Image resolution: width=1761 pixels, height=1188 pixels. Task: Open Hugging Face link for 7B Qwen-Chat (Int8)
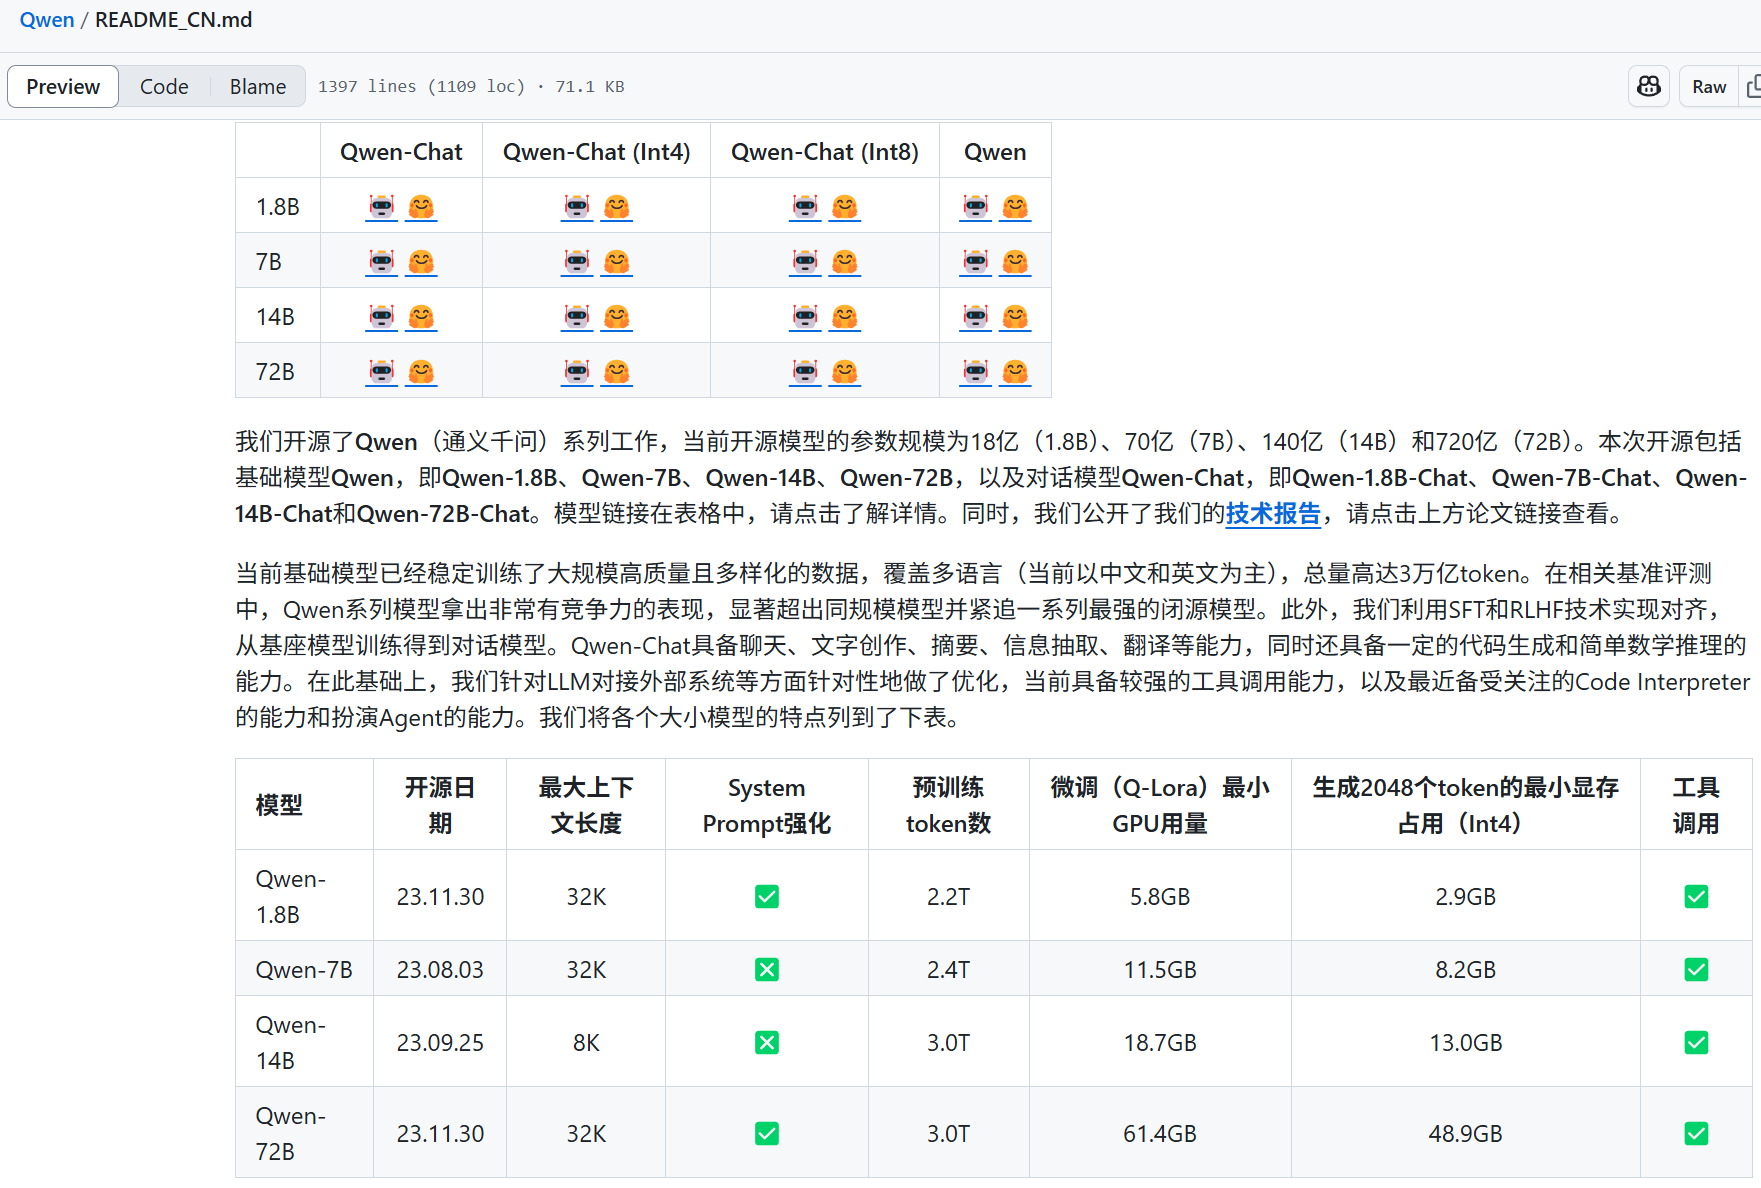click(845, 262)
